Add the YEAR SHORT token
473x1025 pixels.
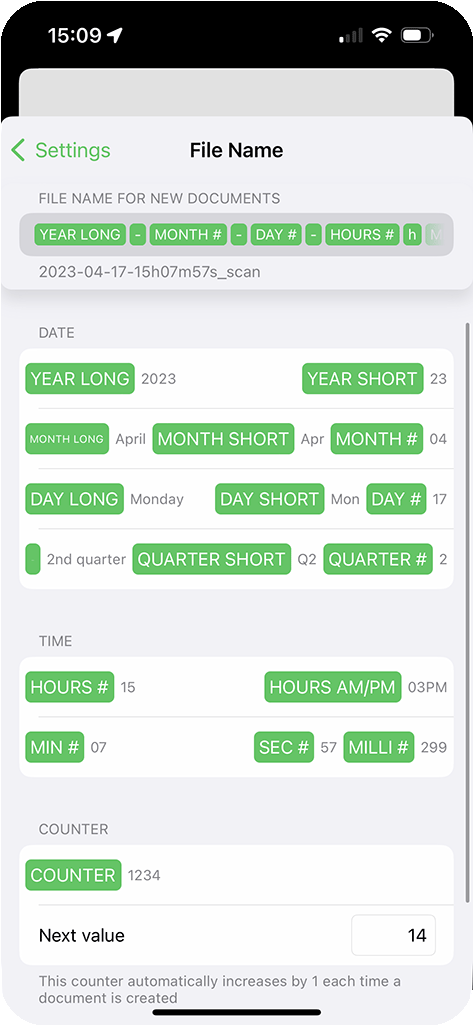[x=363, y=378]
